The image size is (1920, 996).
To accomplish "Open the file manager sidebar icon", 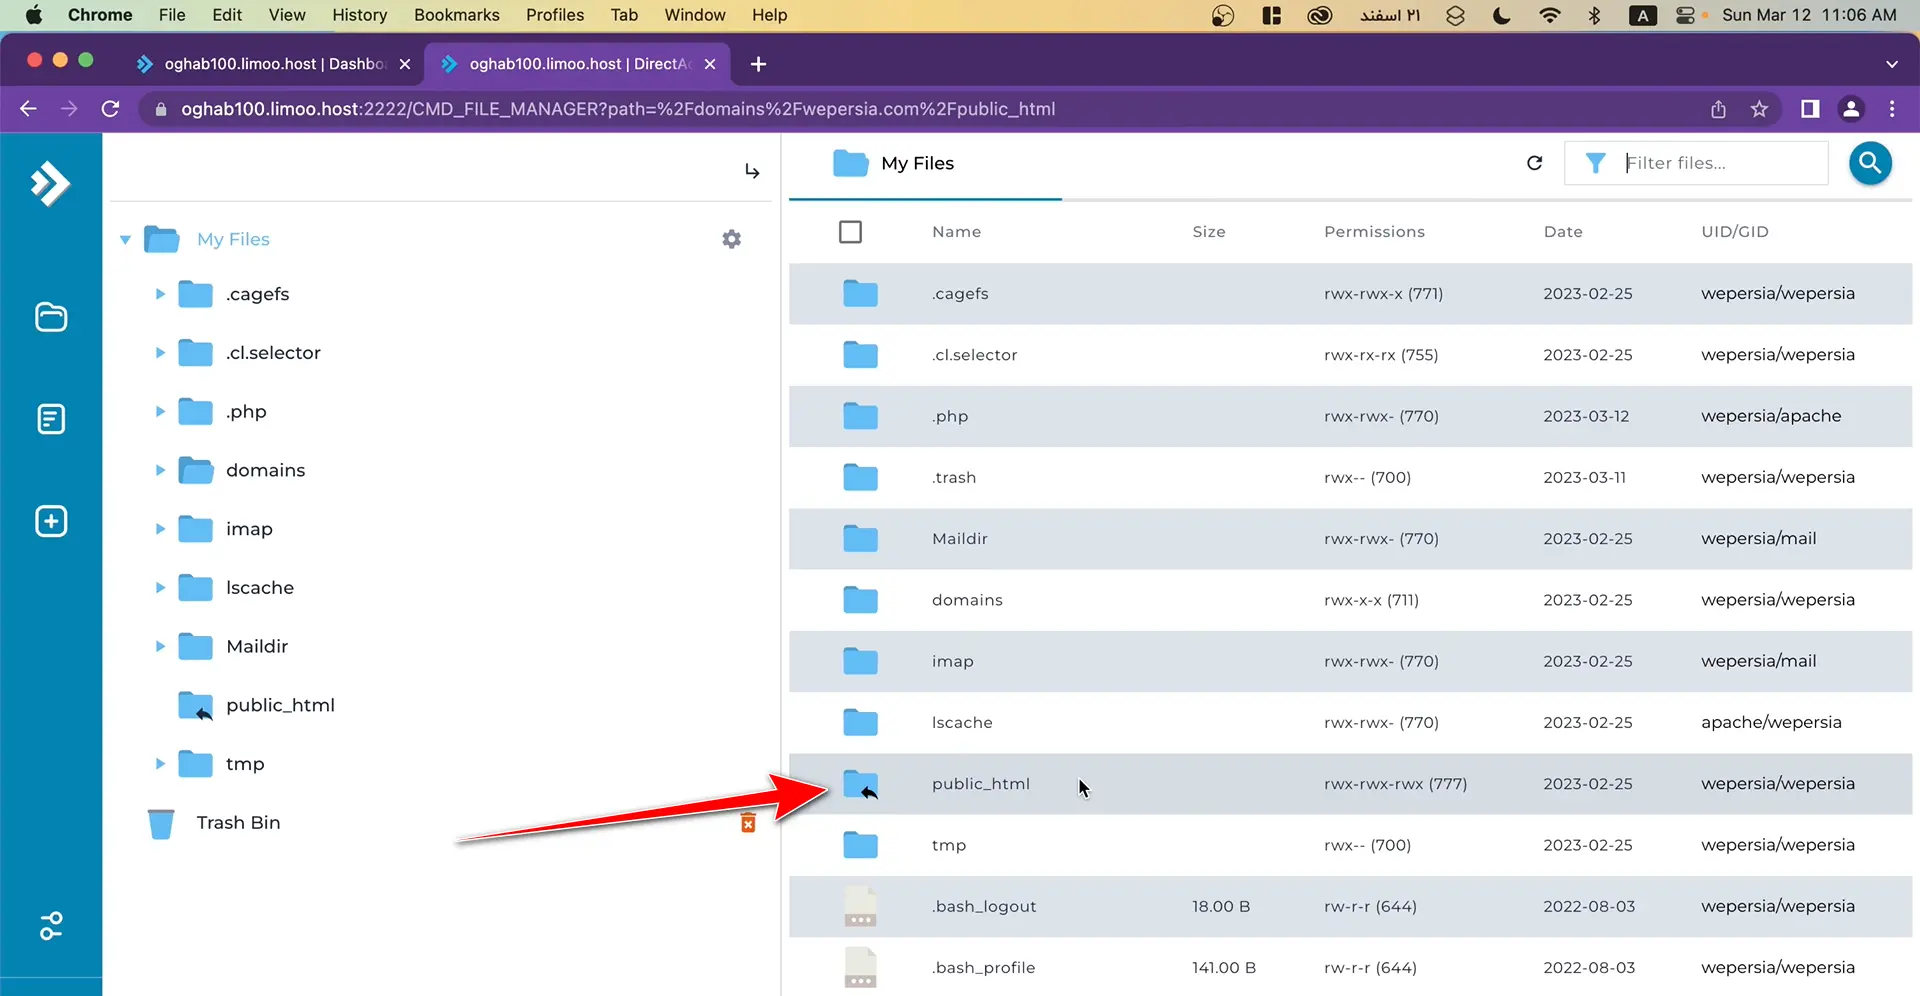I will coord(51,317).
